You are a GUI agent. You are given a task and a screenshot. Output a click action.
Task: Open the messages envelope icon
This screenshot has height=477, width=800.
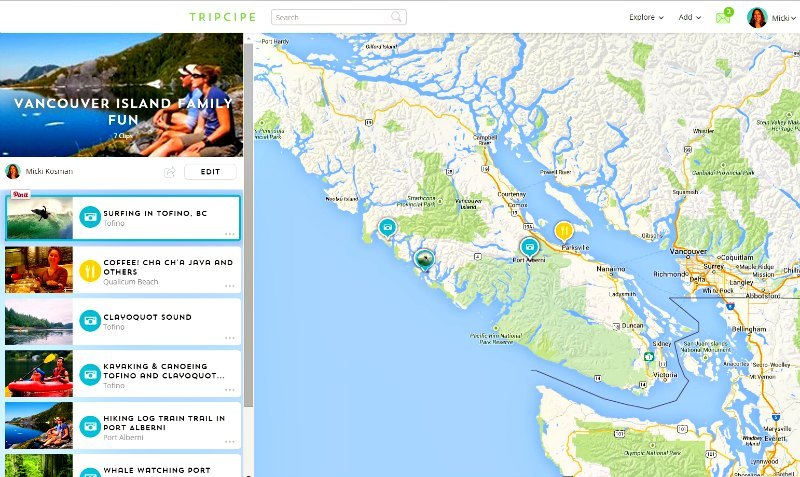point(723,17)
